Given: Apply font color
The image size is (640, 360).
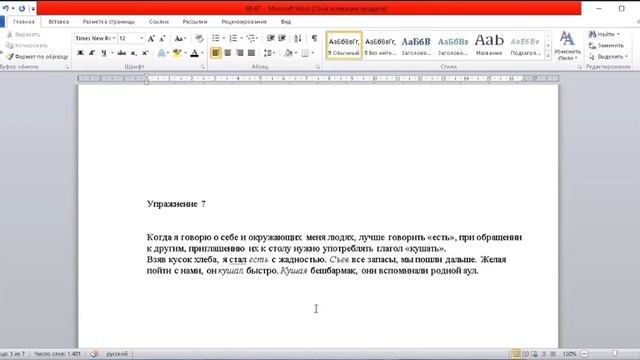Looking at the screenshot, I should (x=195, y=53).
